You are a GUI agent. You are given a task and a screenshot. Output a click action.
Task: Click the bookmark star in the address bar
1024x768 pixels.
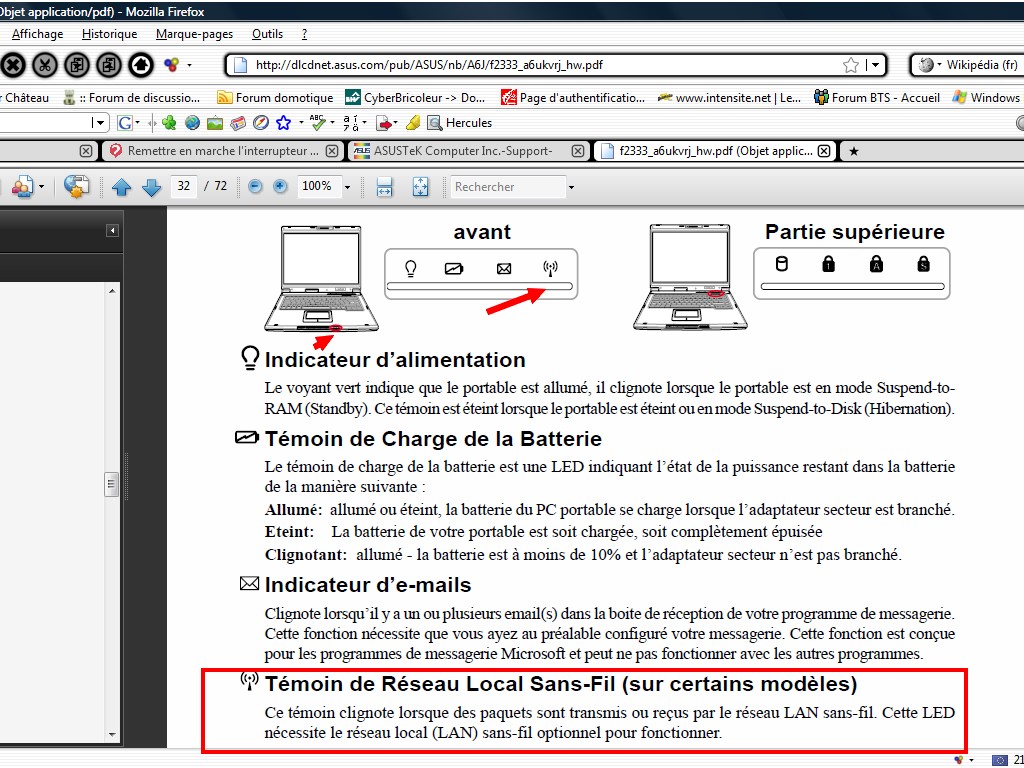point(851,65)
